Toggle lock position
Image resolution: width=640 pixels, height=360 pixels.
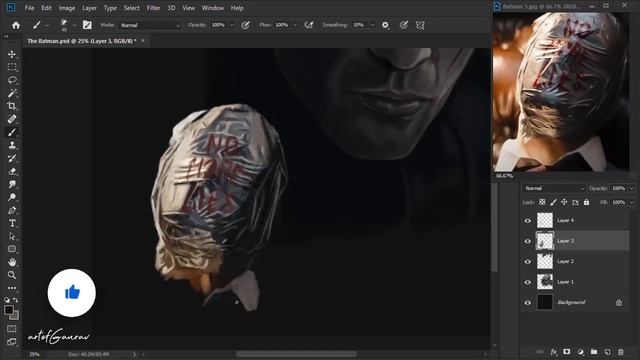pos(564,202)
